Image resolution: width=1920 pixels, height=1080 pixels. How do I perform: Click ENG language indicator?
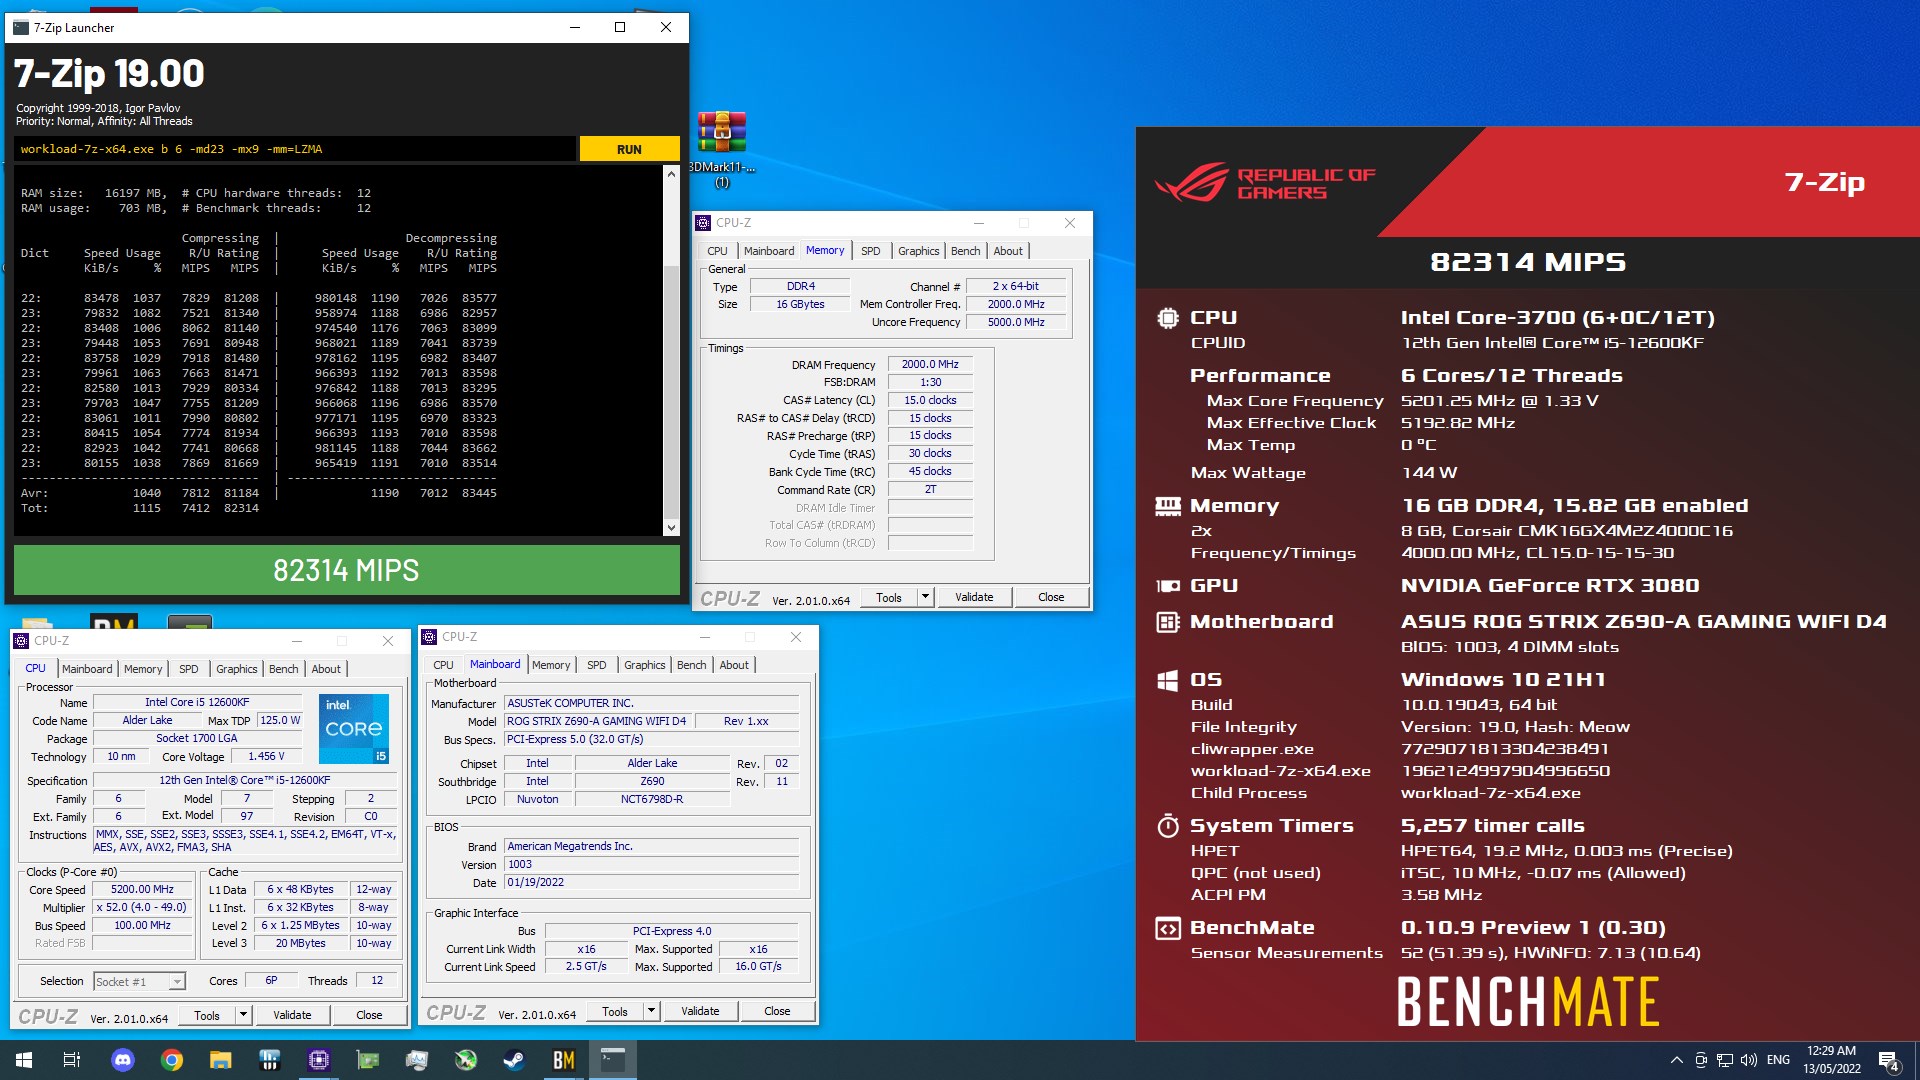click(x=1778, y=1060)
